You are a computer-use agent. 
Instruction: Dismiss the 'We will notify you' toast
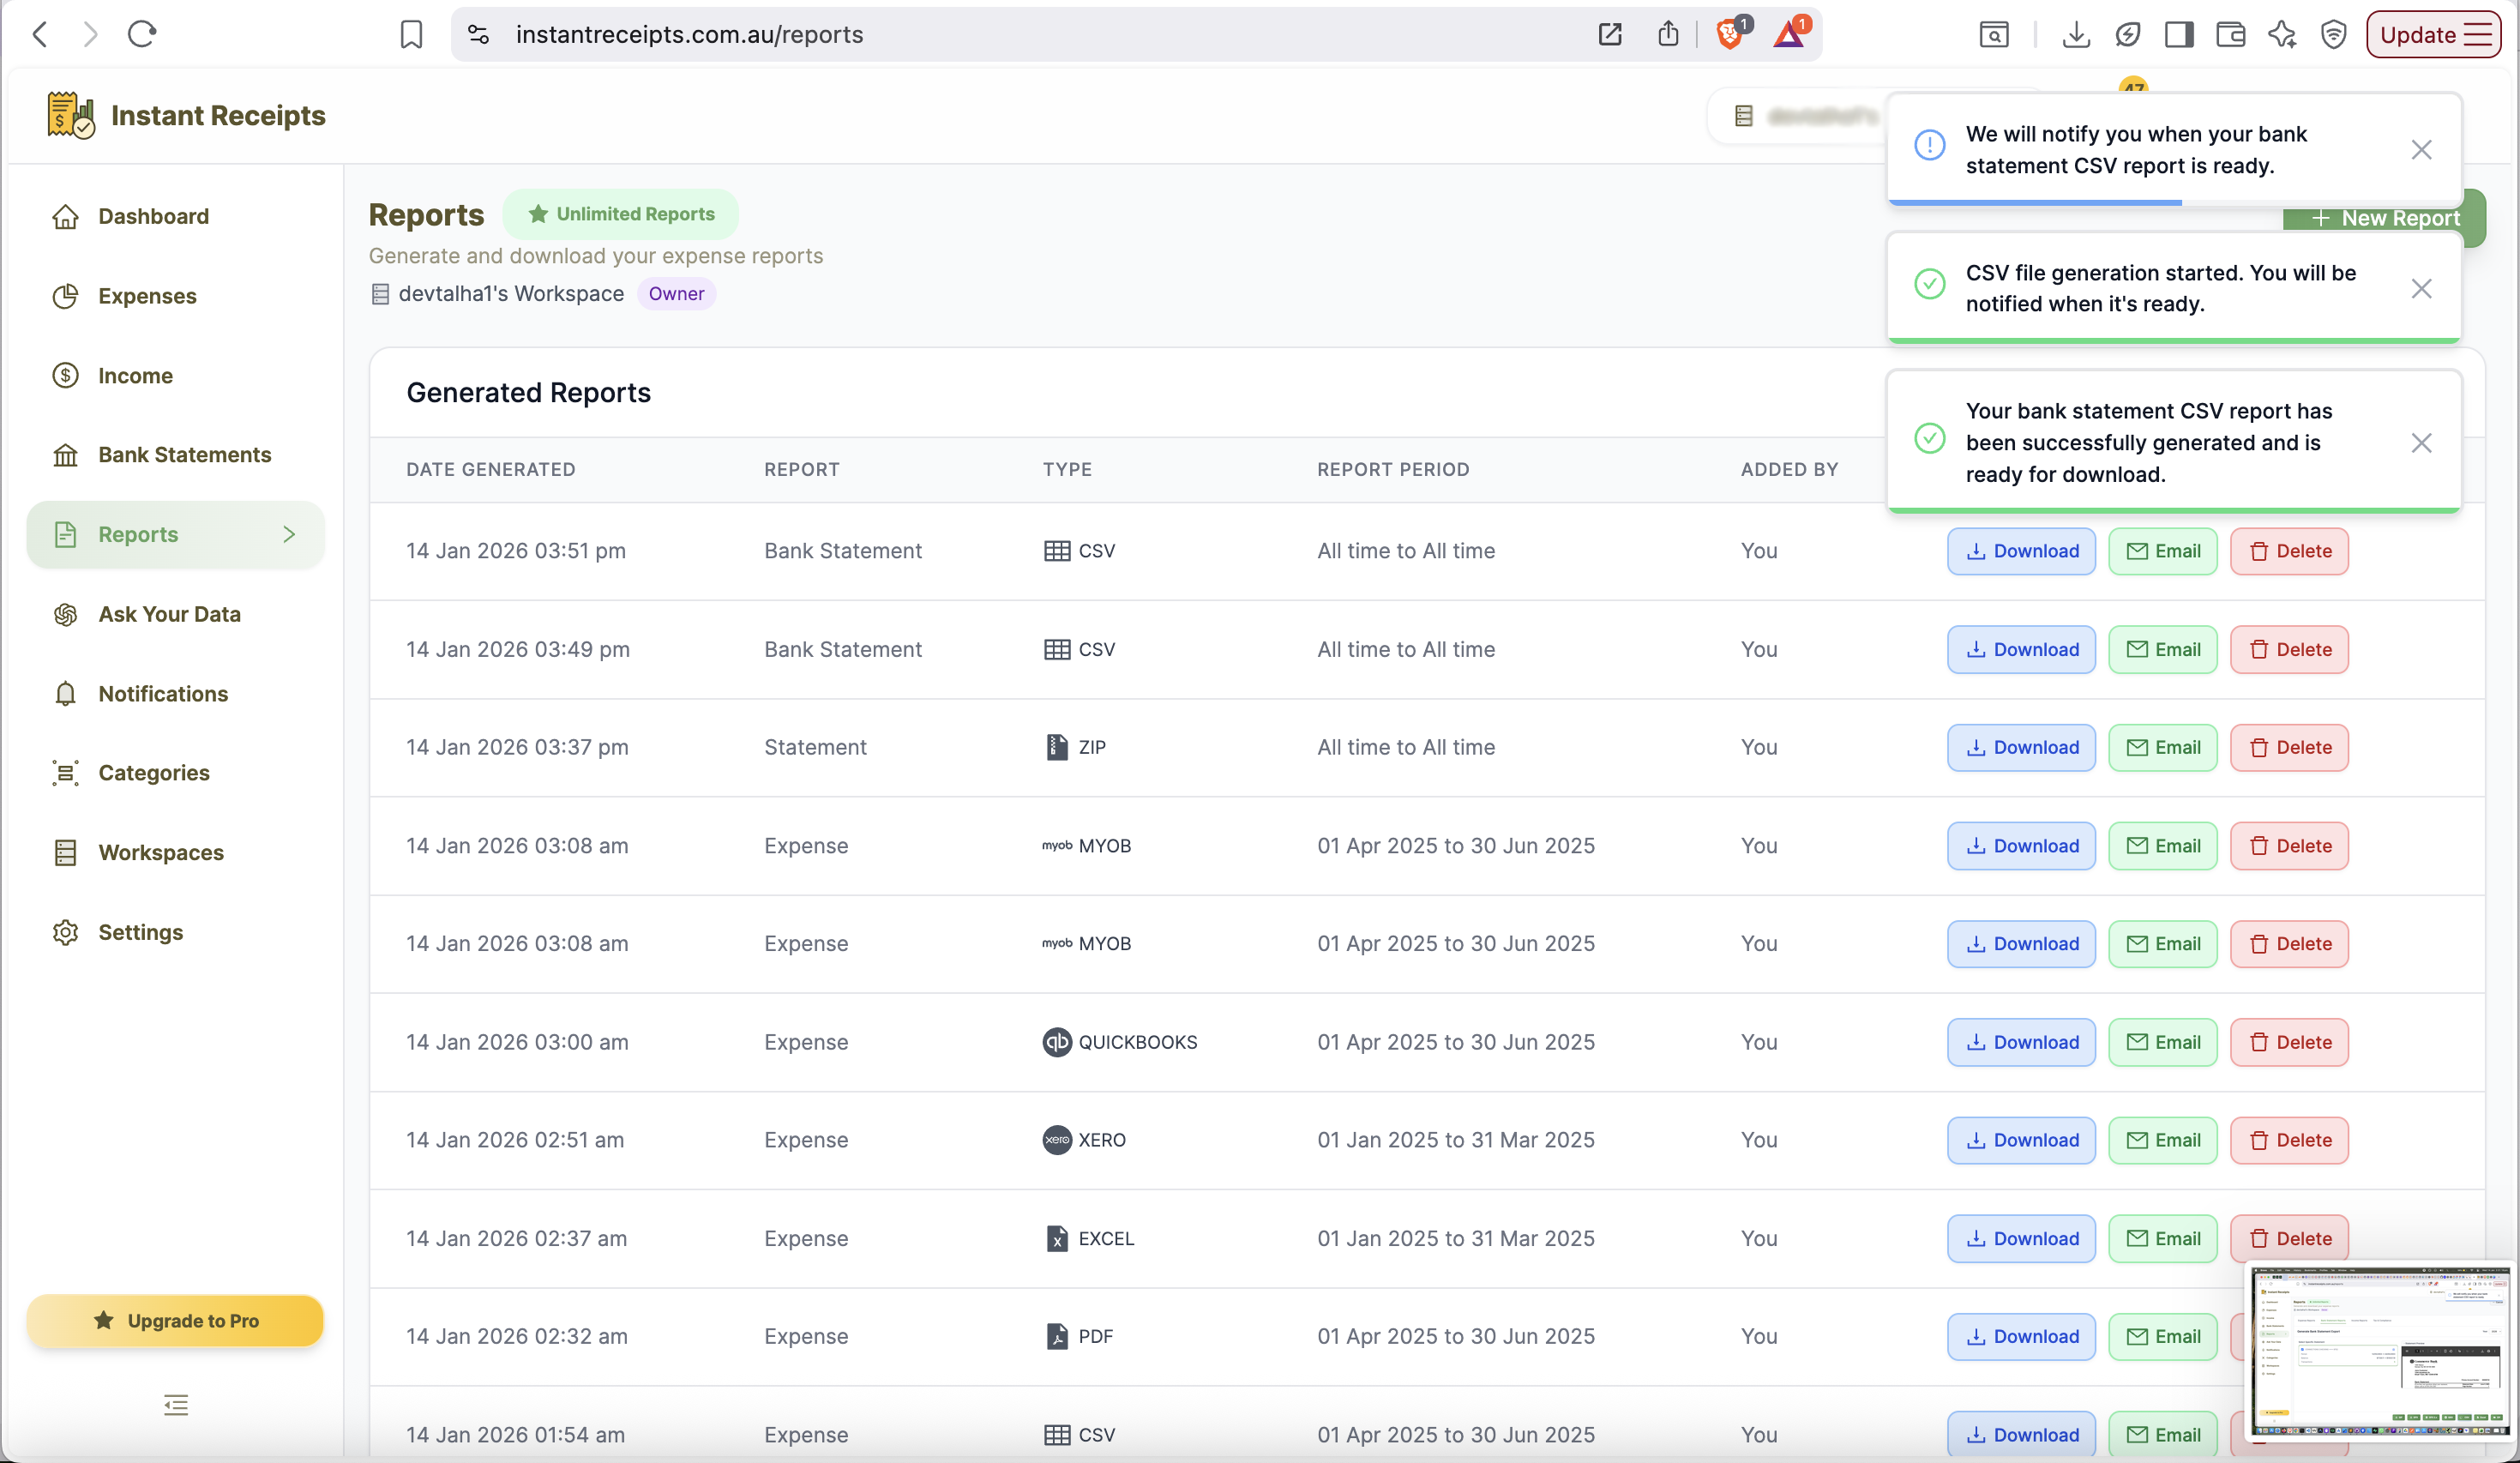pyautogui.click(x=2421, y=150)
